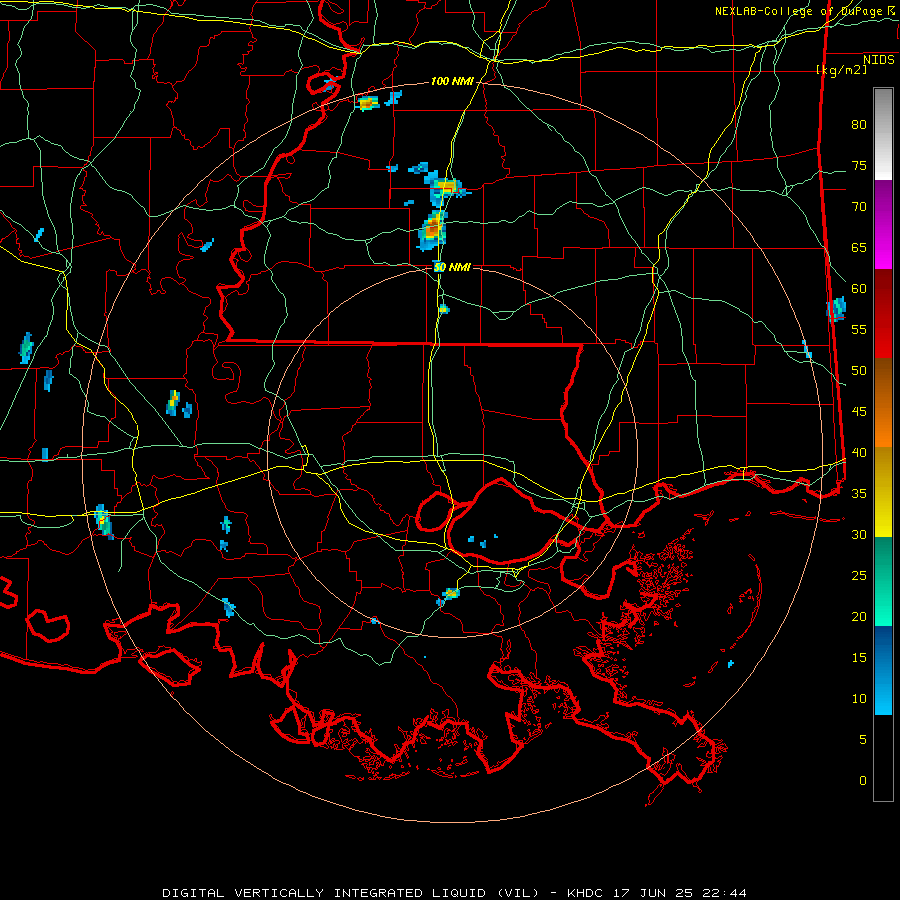
Task: Click the 65 value on the scale
Action: click(859, 248)
